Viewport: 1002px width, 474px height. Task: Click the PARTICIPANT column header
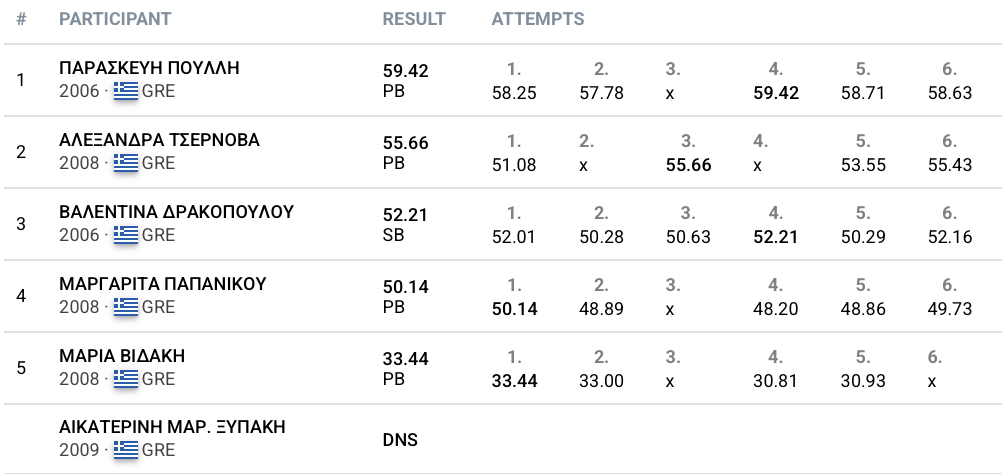pyautogui.click(x=115, y=19)
